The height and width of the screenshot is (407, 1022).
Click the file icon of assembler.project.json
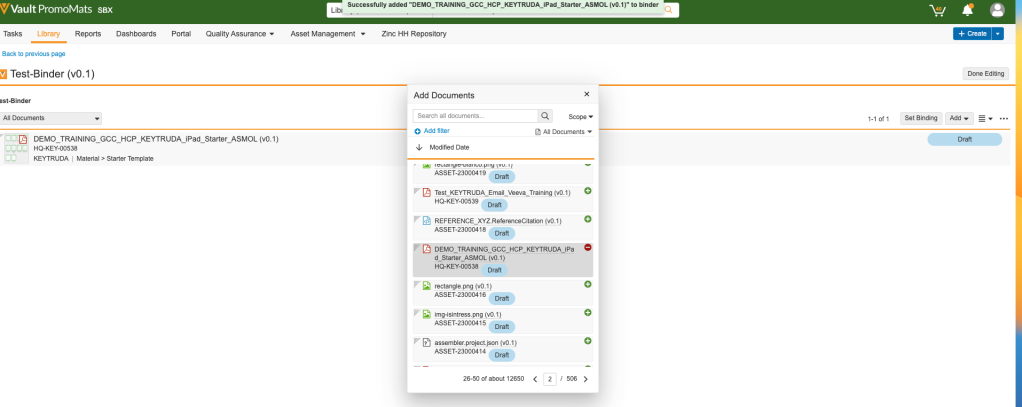[427, 342]
